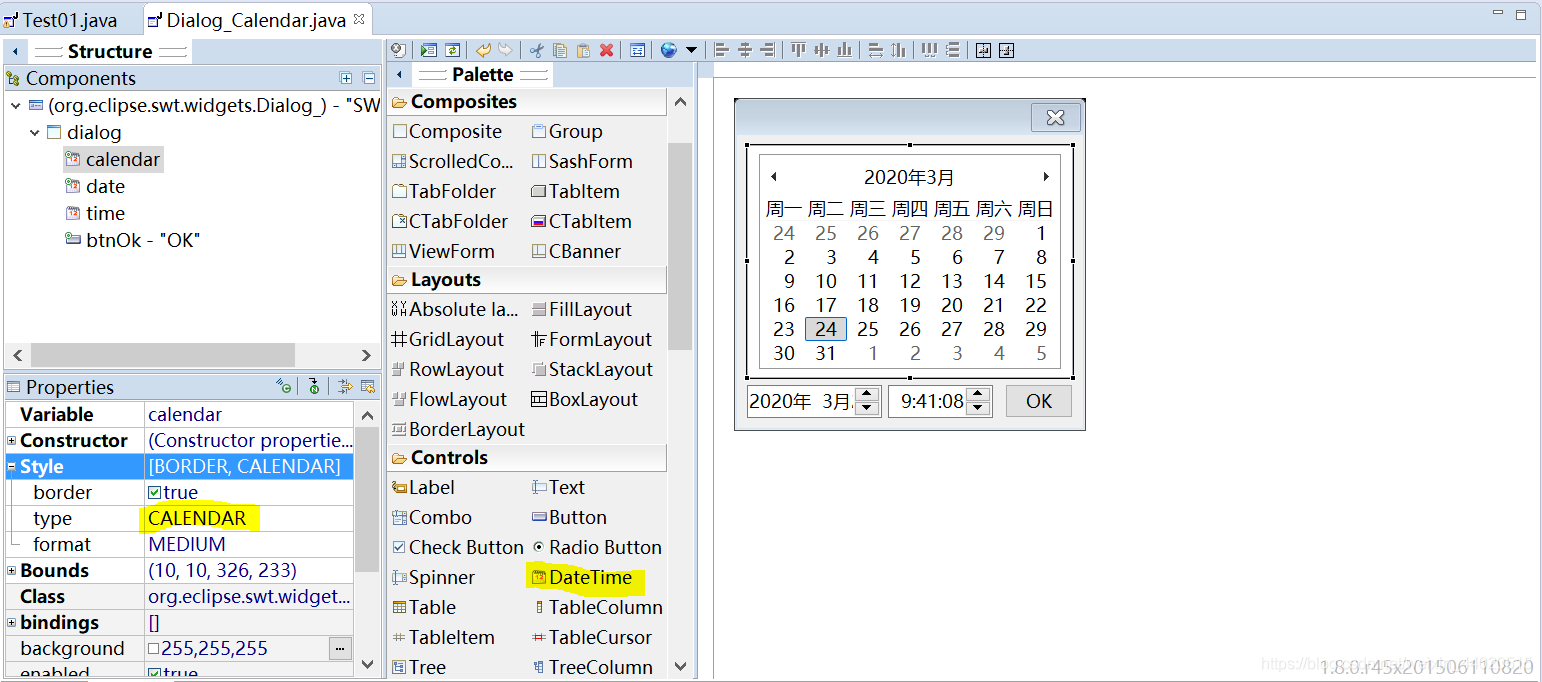Collapse the Style property group
1542x682 pixels.
(x=12, y=467)
